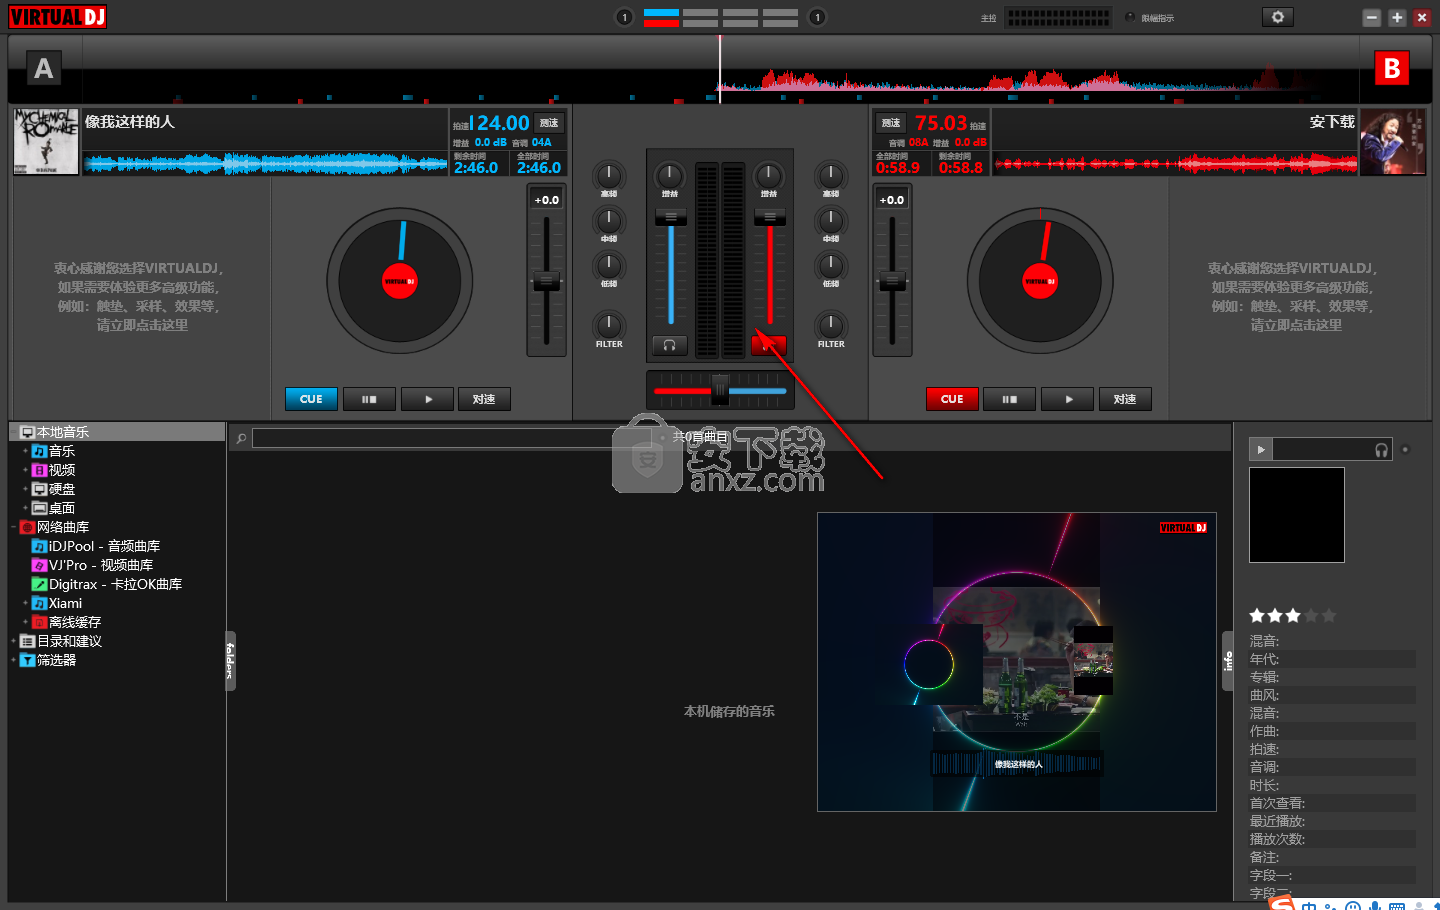
Task: Collapse the 网络曲库 node
Action: pos(14,527)
